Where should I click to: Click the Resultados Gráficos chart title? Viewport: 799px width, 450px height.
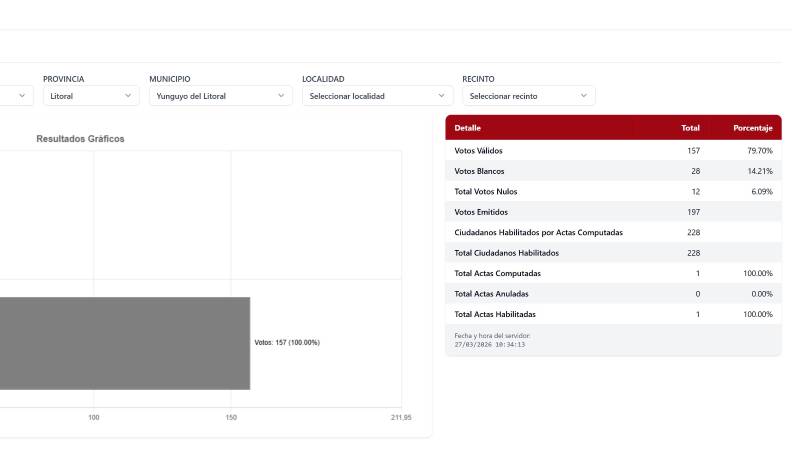pos(80,139)
